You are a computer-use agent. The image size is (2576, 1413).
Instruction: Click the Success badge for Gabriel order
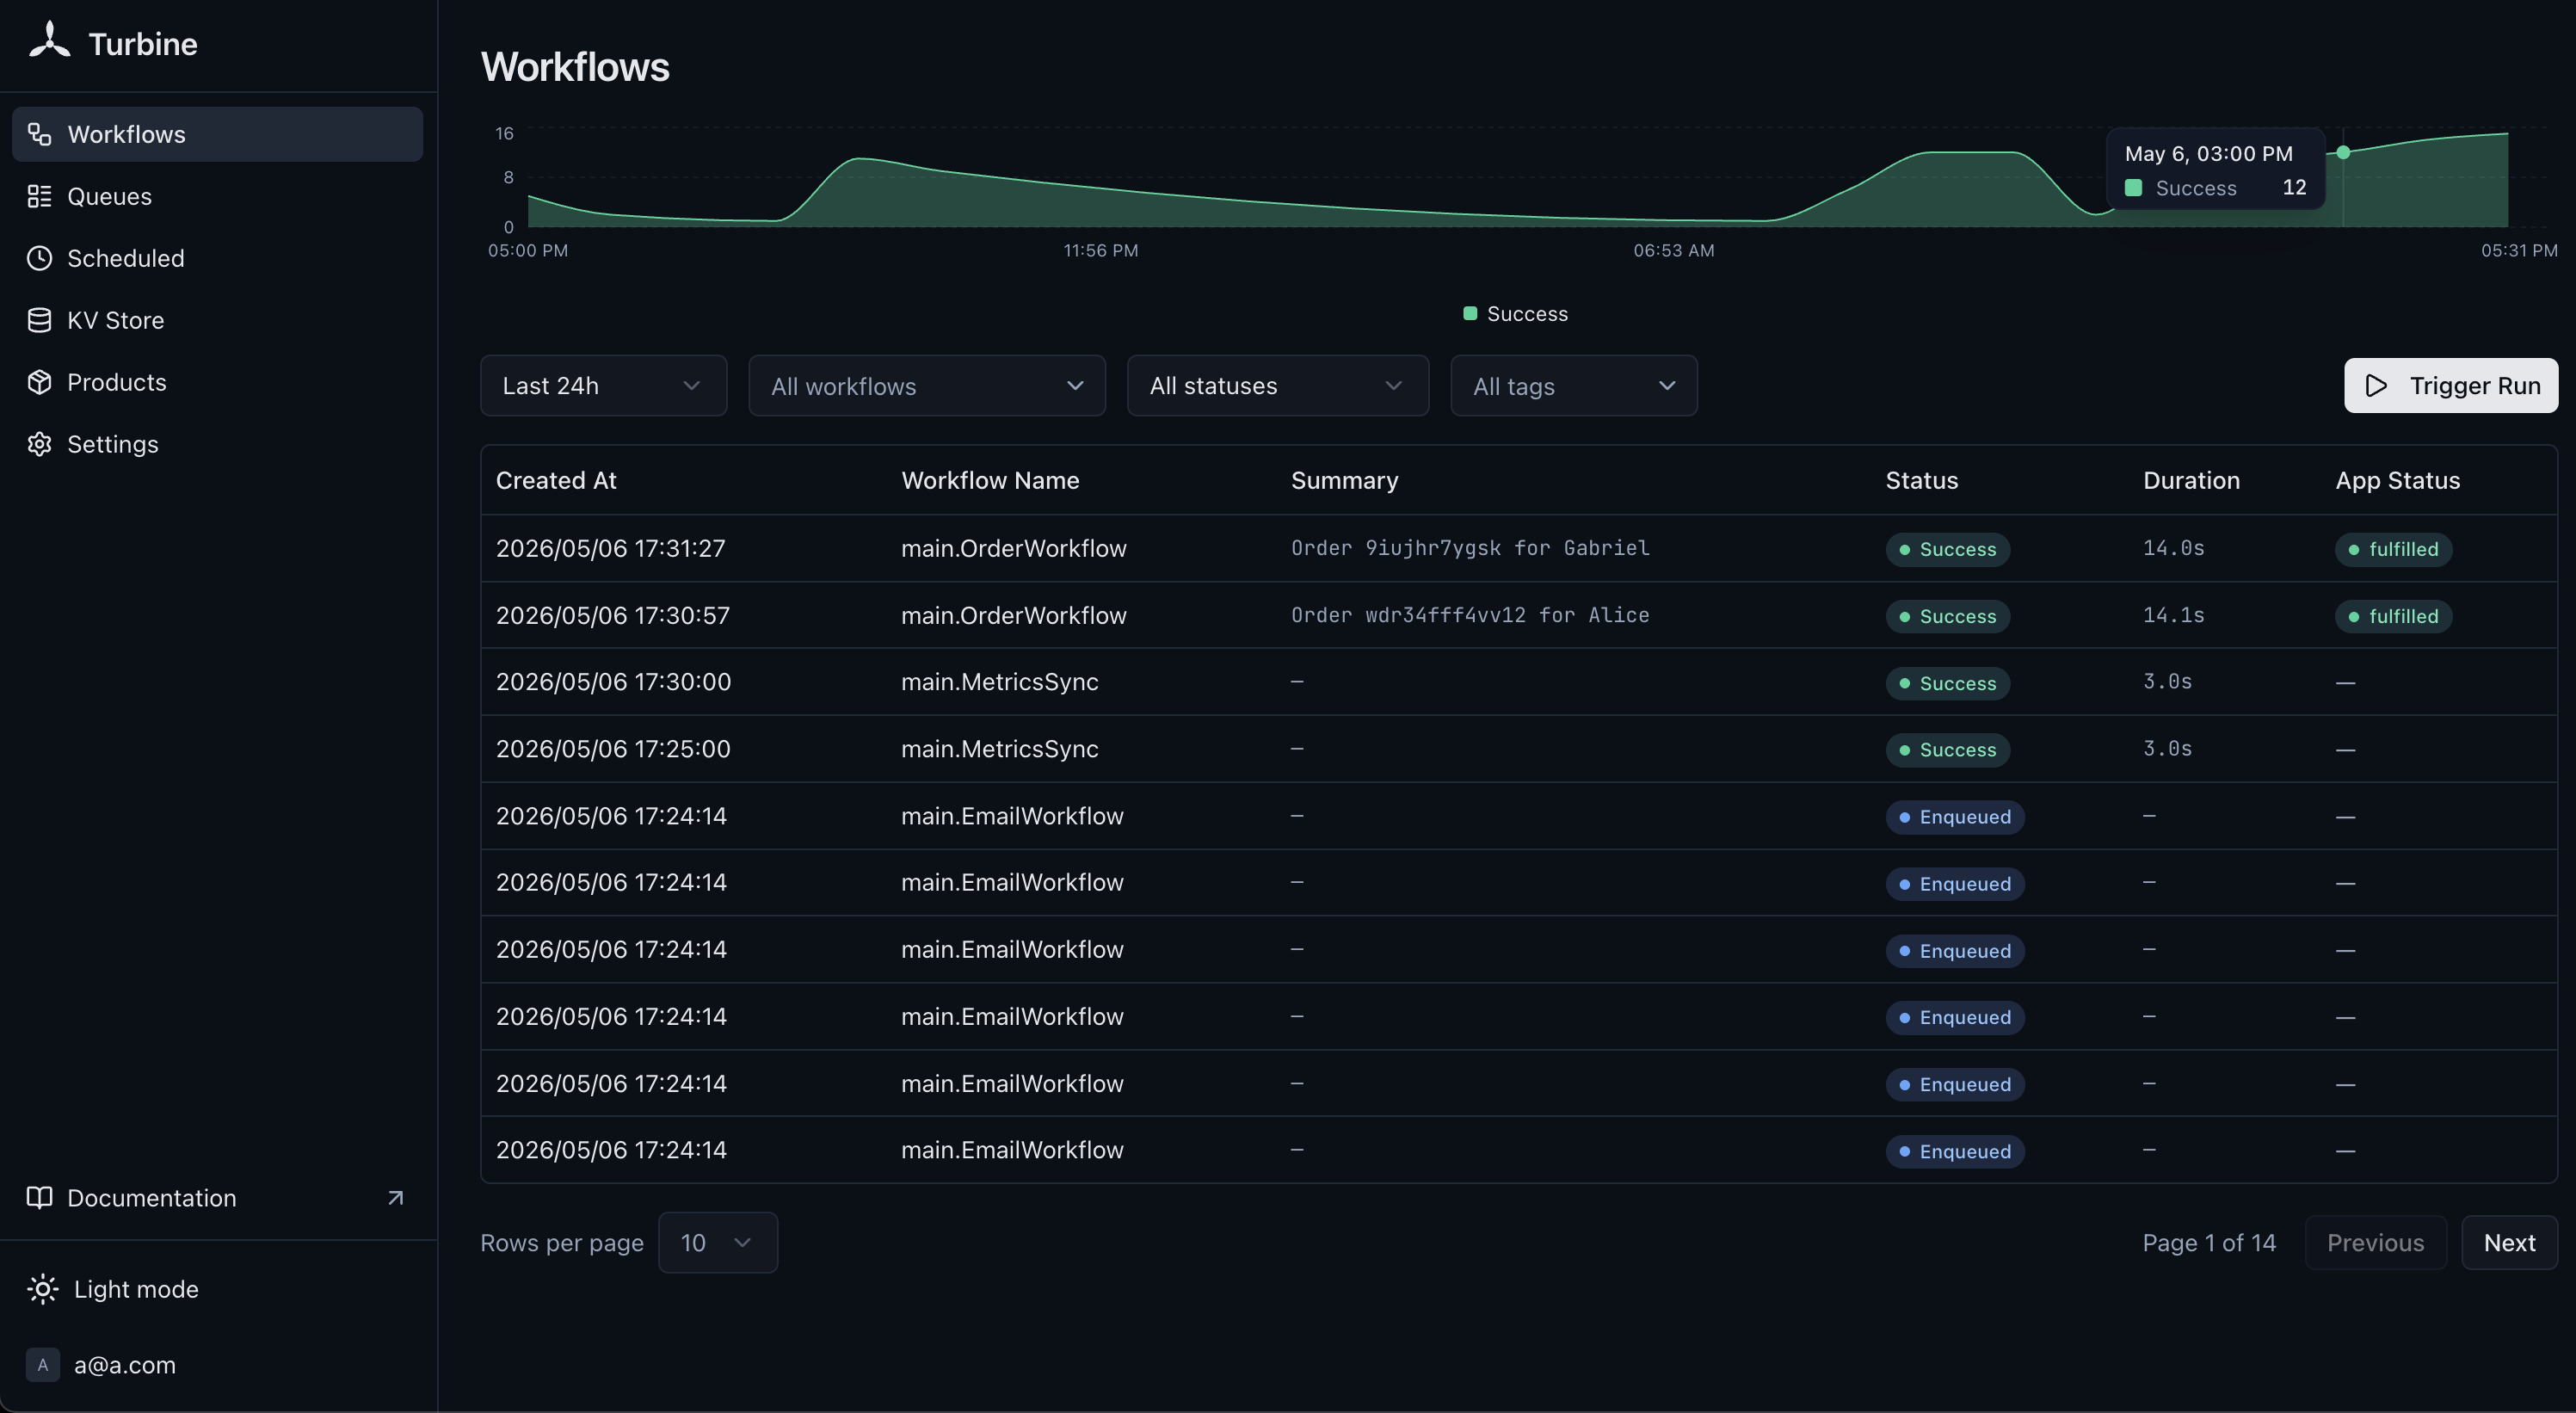[1947, 549]
